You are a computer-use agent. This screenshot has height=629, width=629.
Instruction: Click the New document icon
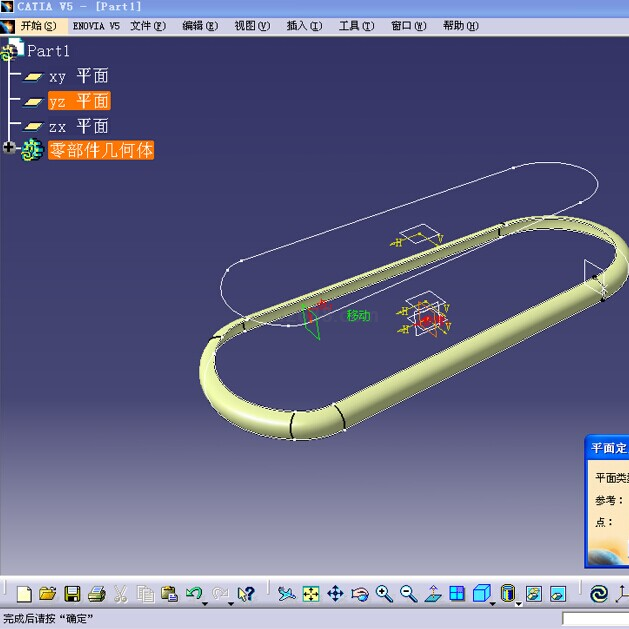click(24, 594)
